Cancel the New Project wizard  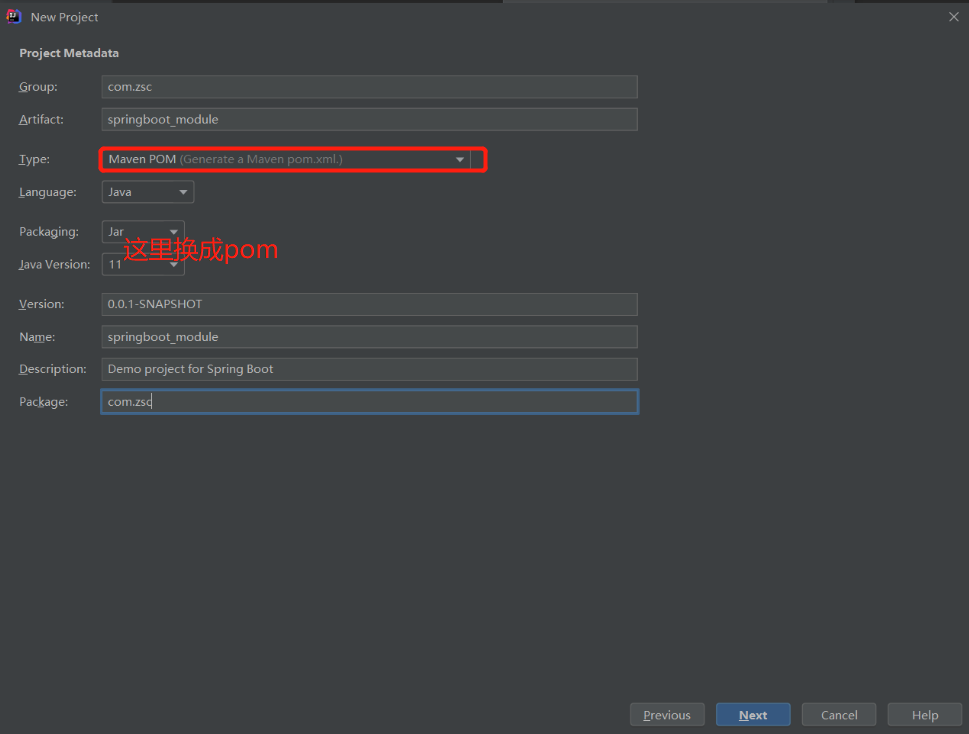point(839,715)
